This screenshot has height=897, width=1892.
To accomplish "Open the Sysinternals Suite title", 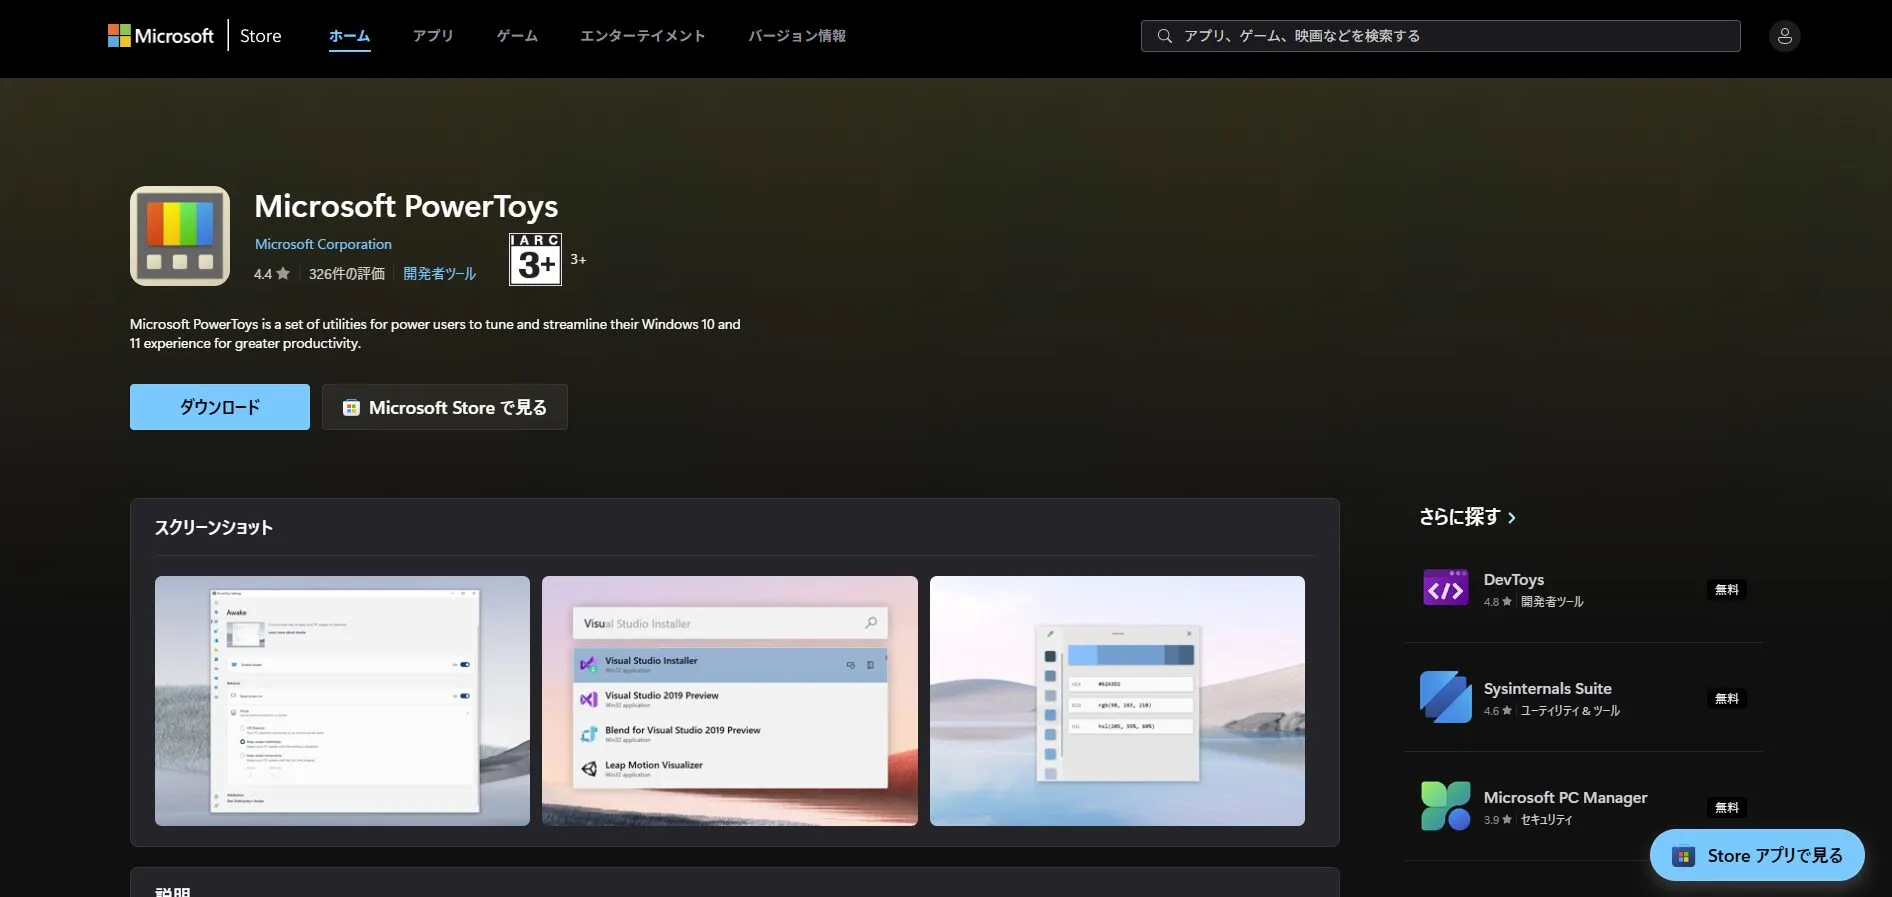I will (x=1548, y=689).
